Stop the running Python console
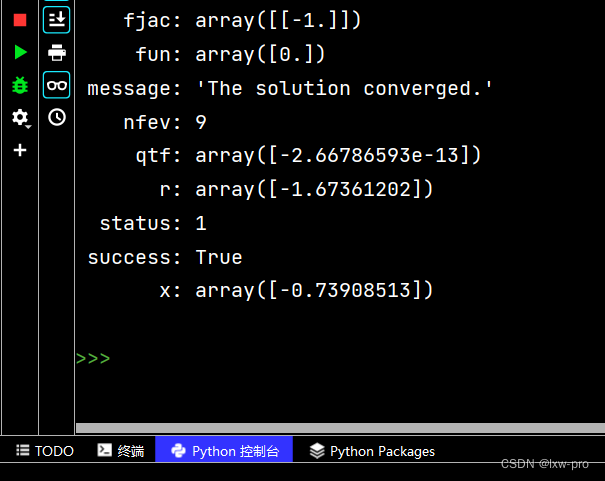The width and height of the screenshot is (605, 481). tap(20, 20)
